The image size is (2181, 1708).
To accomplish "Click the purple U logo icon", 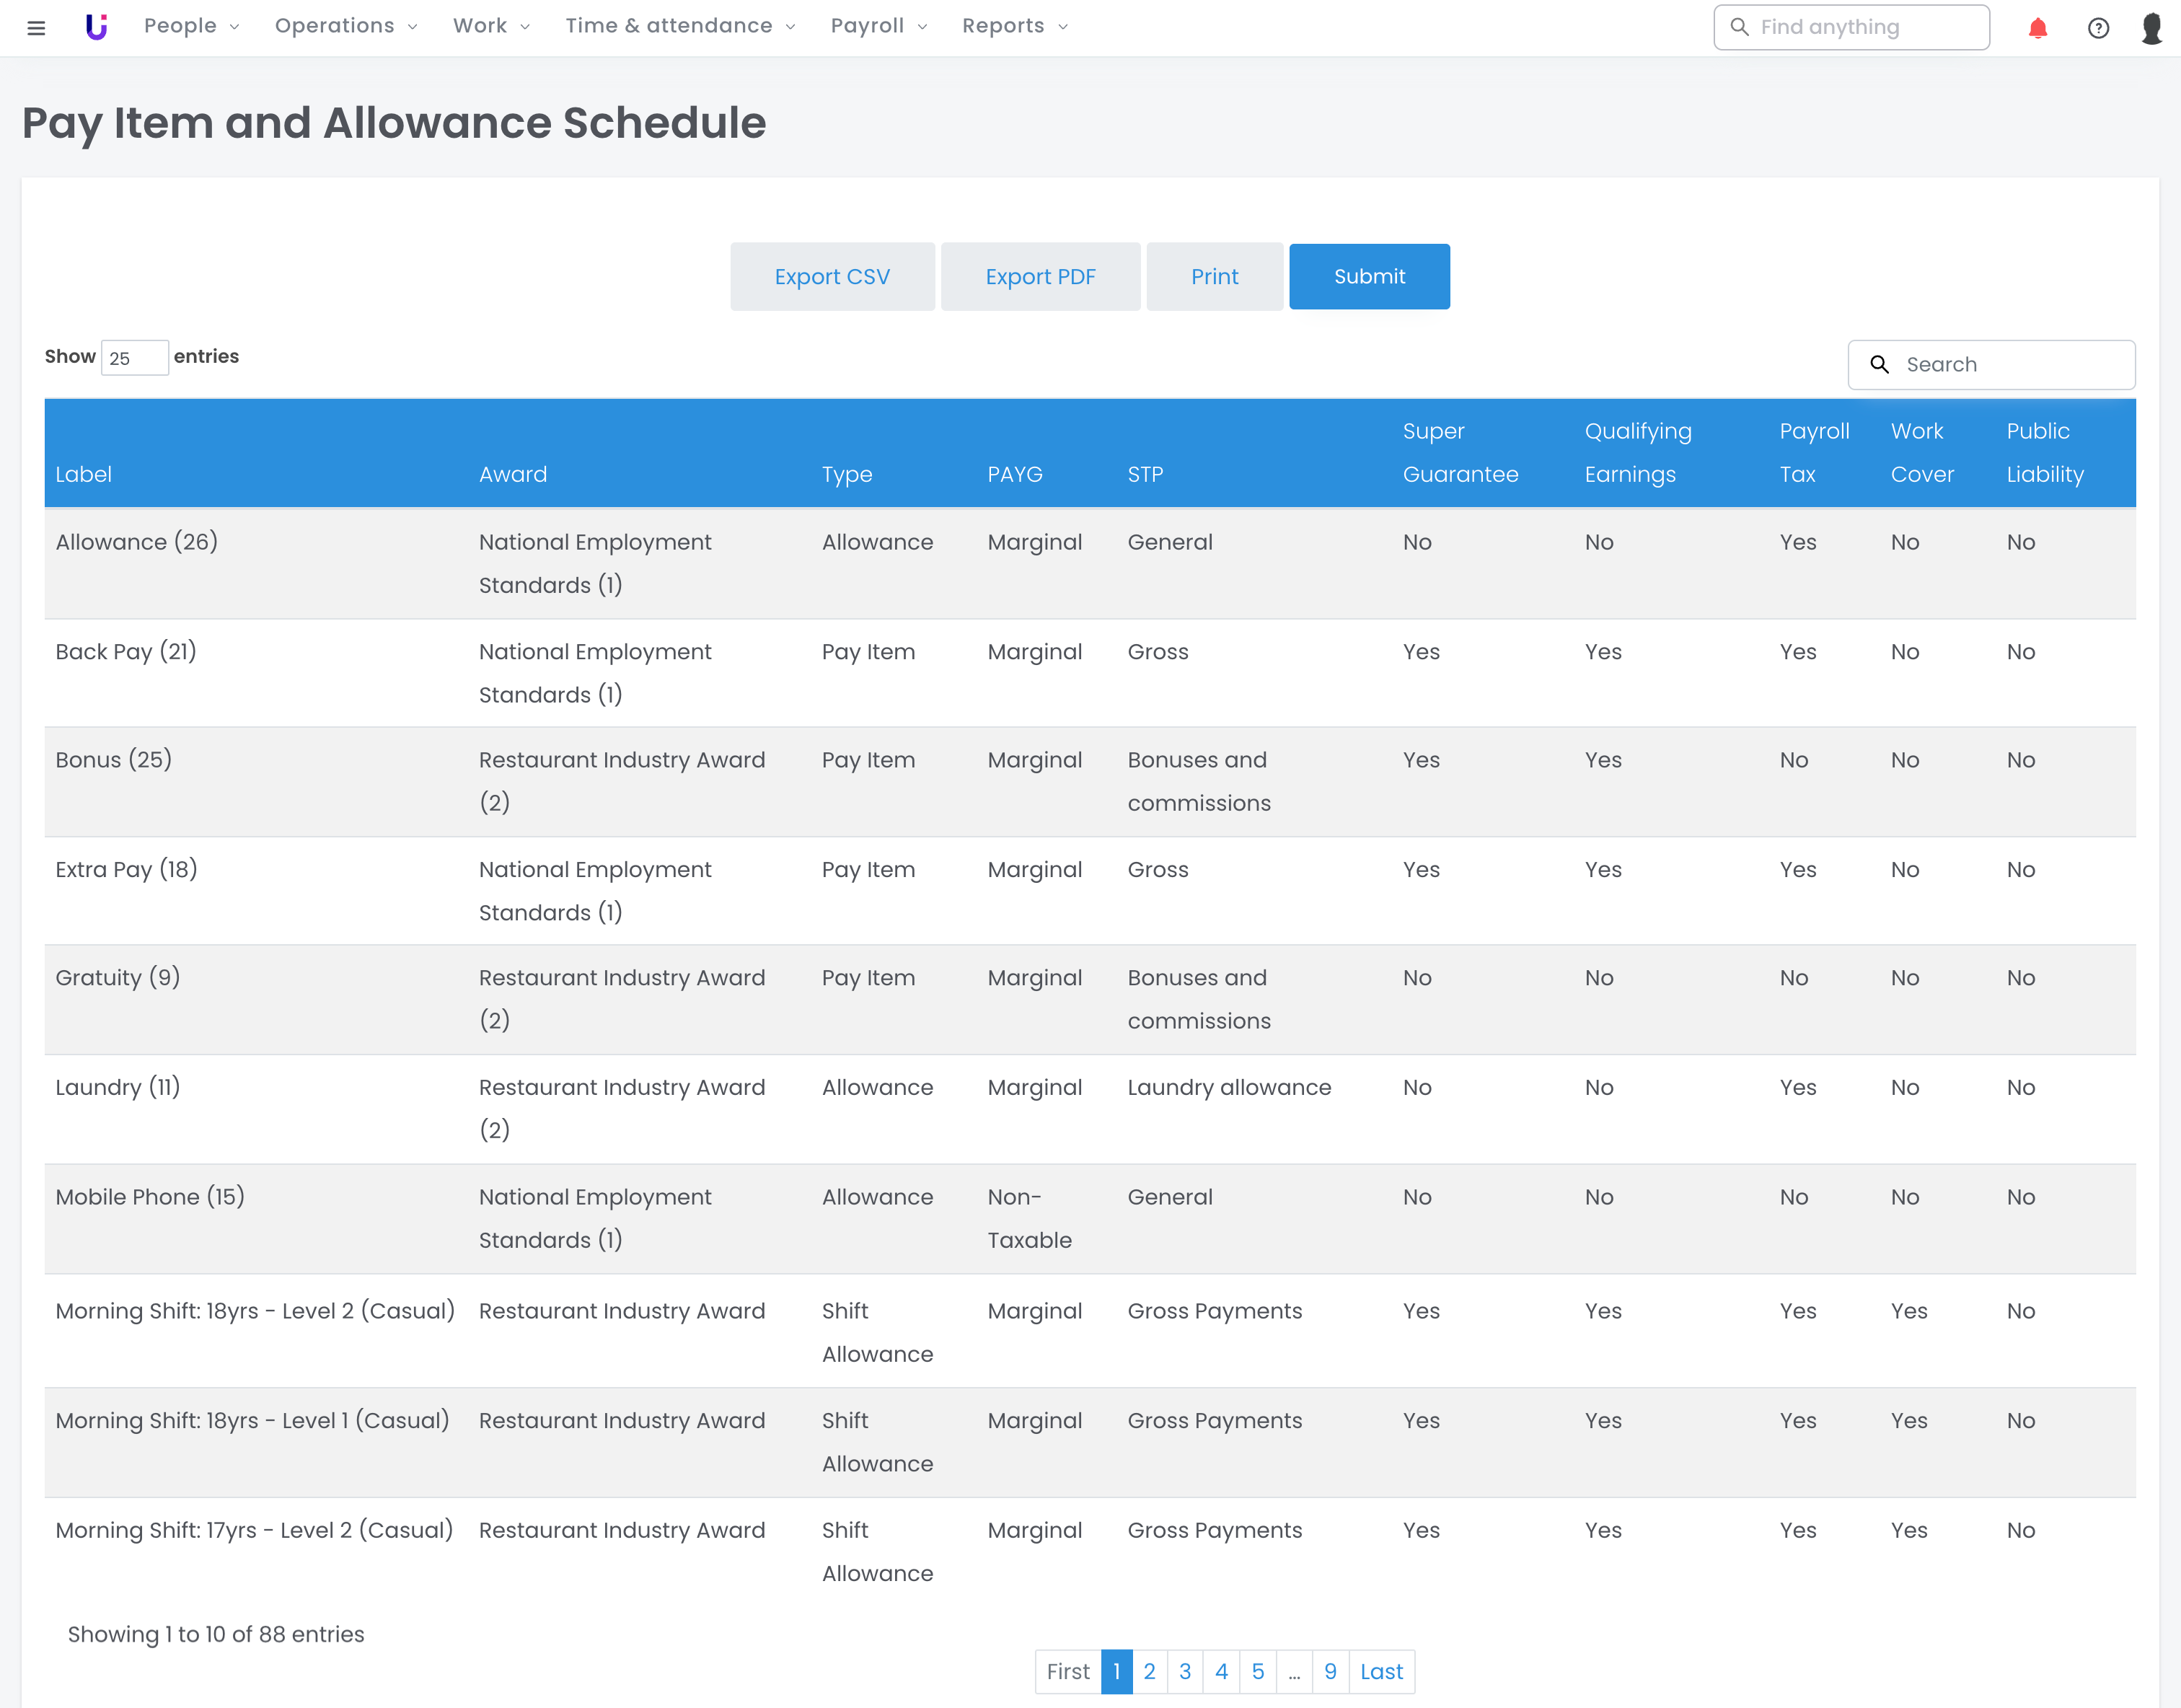I will point(96,27).
